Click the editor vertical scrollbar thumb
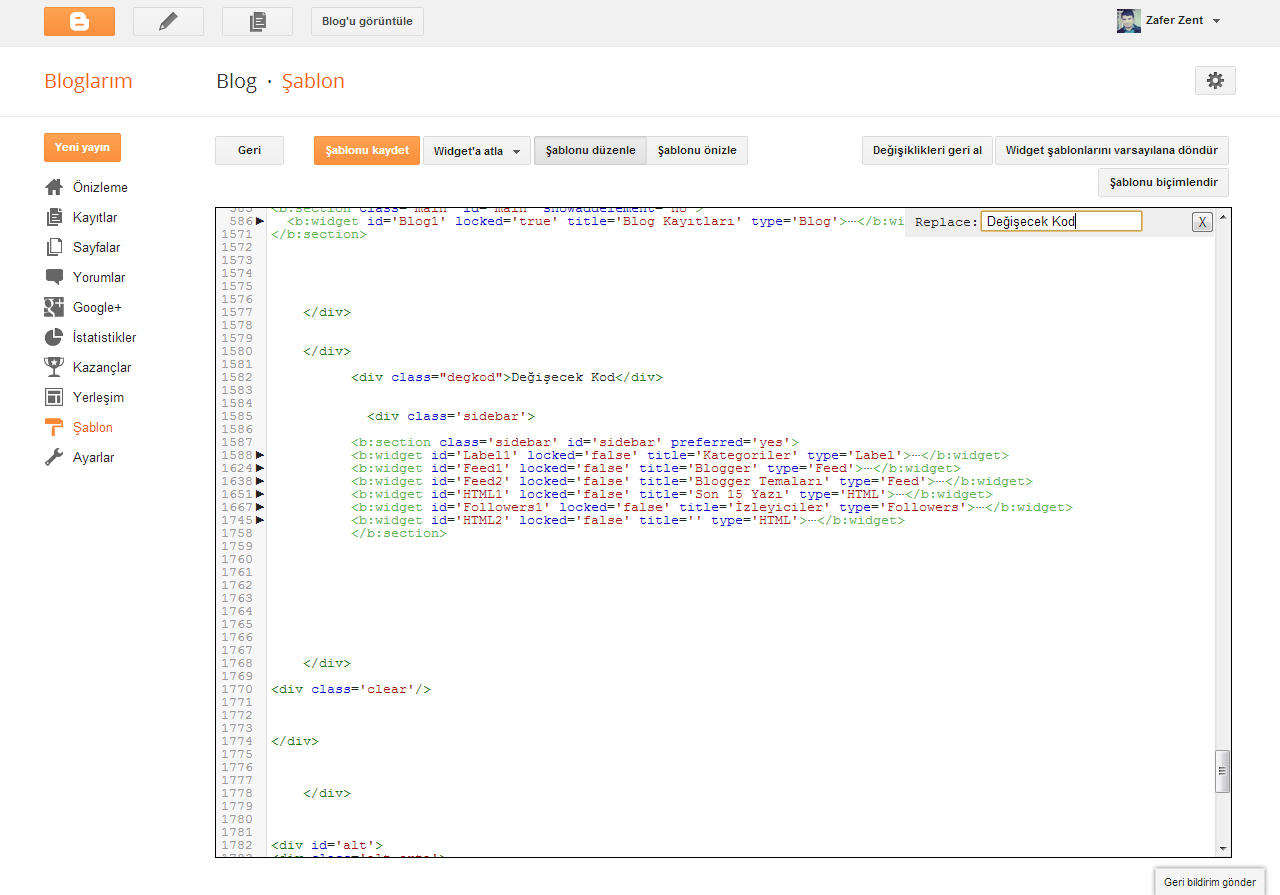 1223,771
